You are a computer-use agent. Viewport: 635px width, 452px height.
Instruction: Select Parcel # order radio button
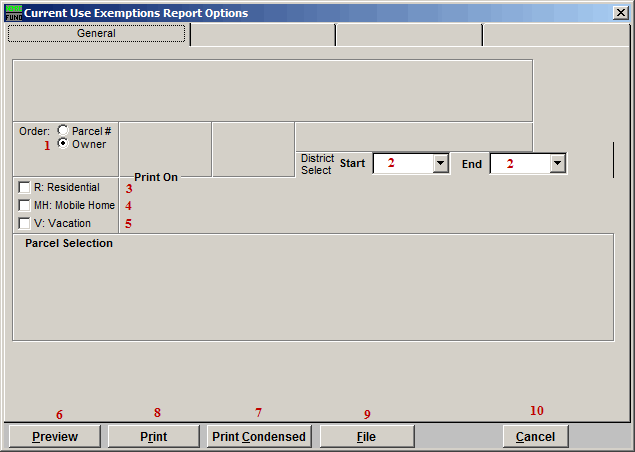pyautogui.click(x=64, y=131)
